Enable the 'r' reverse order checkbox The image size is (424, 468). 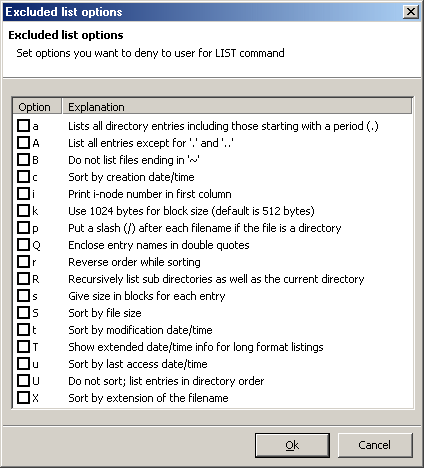23,262
